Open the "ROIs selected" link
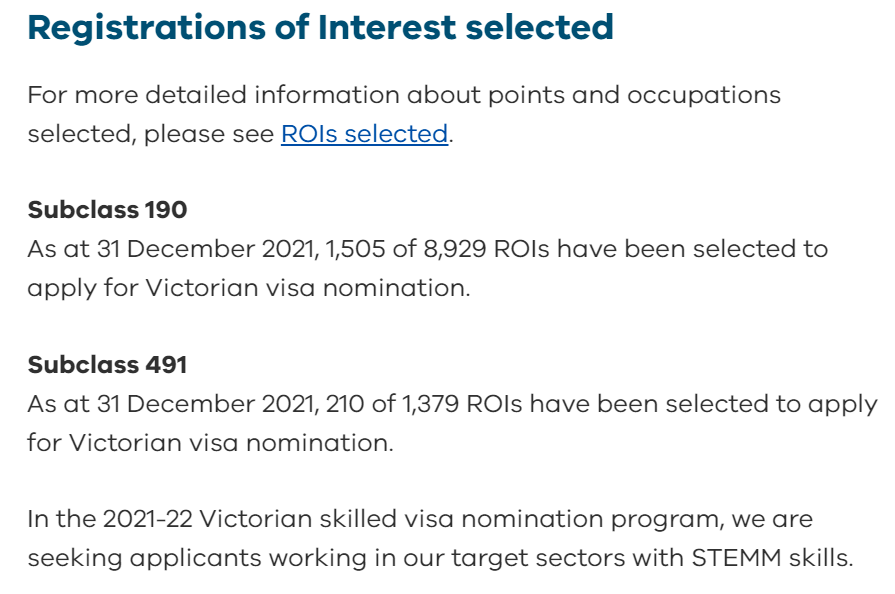This screenshot has width=895, height=594. [x=364, y=134]
